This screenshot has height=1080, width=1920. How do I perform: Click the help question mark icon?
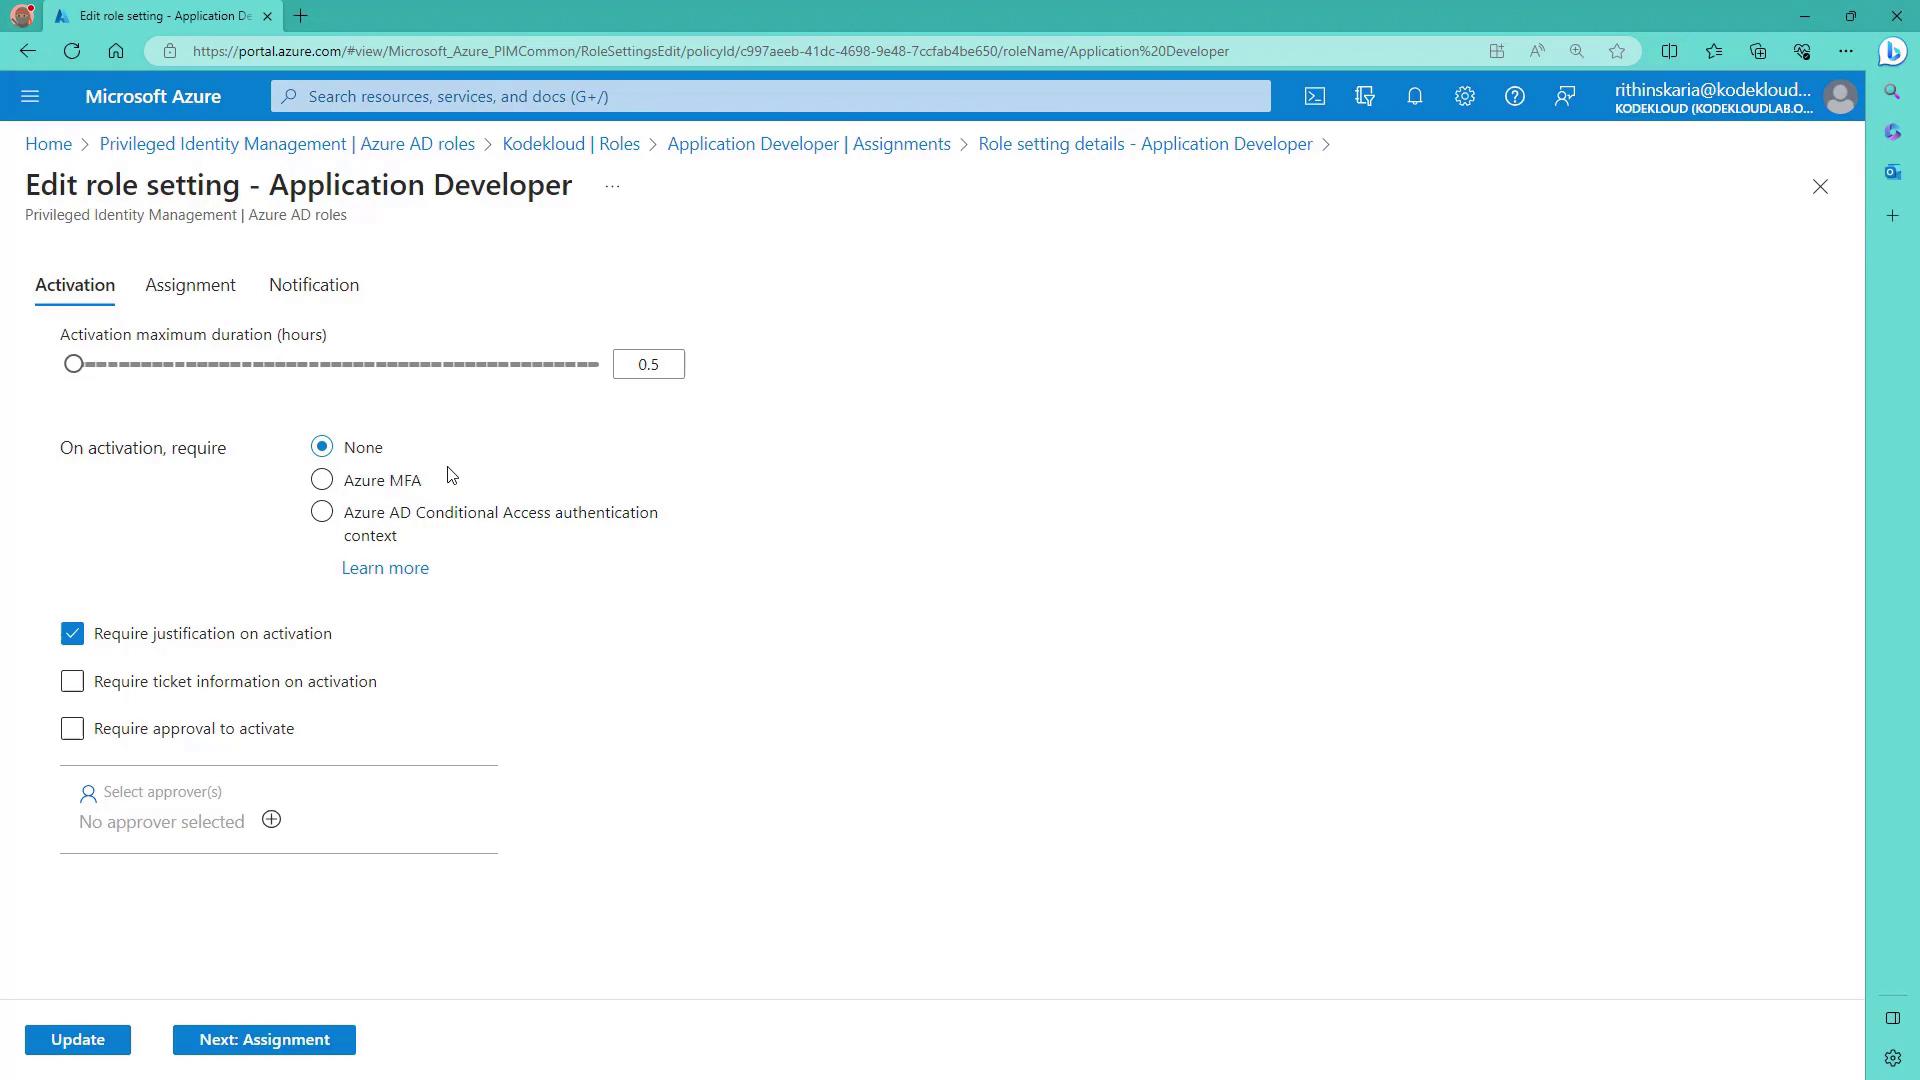[x=1514, y=96]
